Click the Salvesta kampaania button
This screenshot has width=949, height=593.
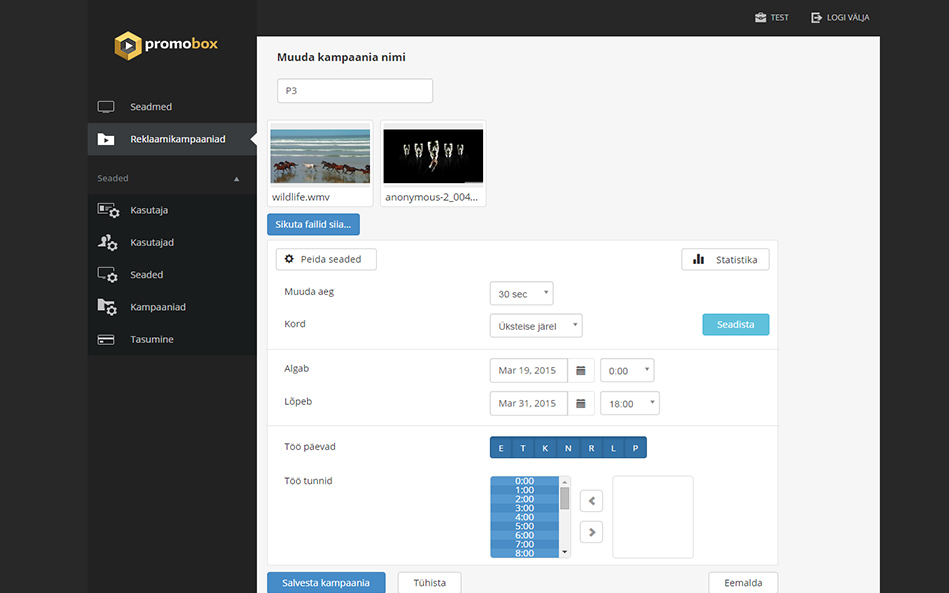(x=326, y=583)
